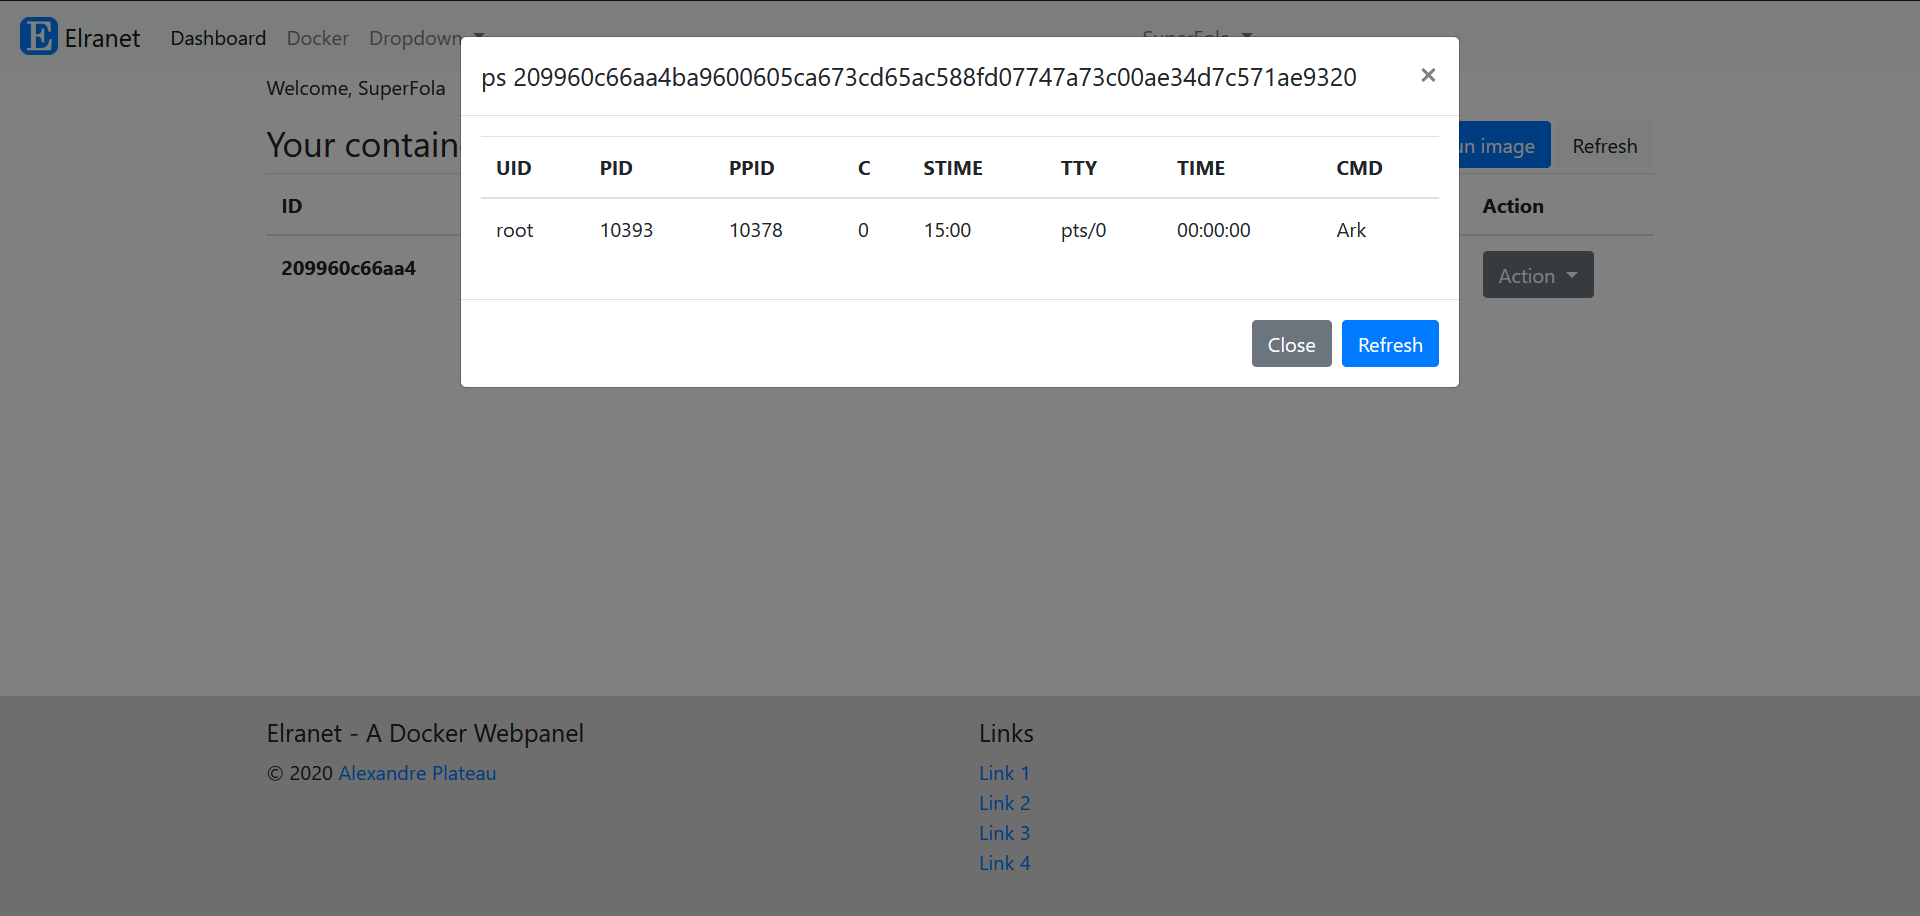Click the C value 0 cell
The image size is (1920, 916).
pyautogui.click(x=863, y=230)
